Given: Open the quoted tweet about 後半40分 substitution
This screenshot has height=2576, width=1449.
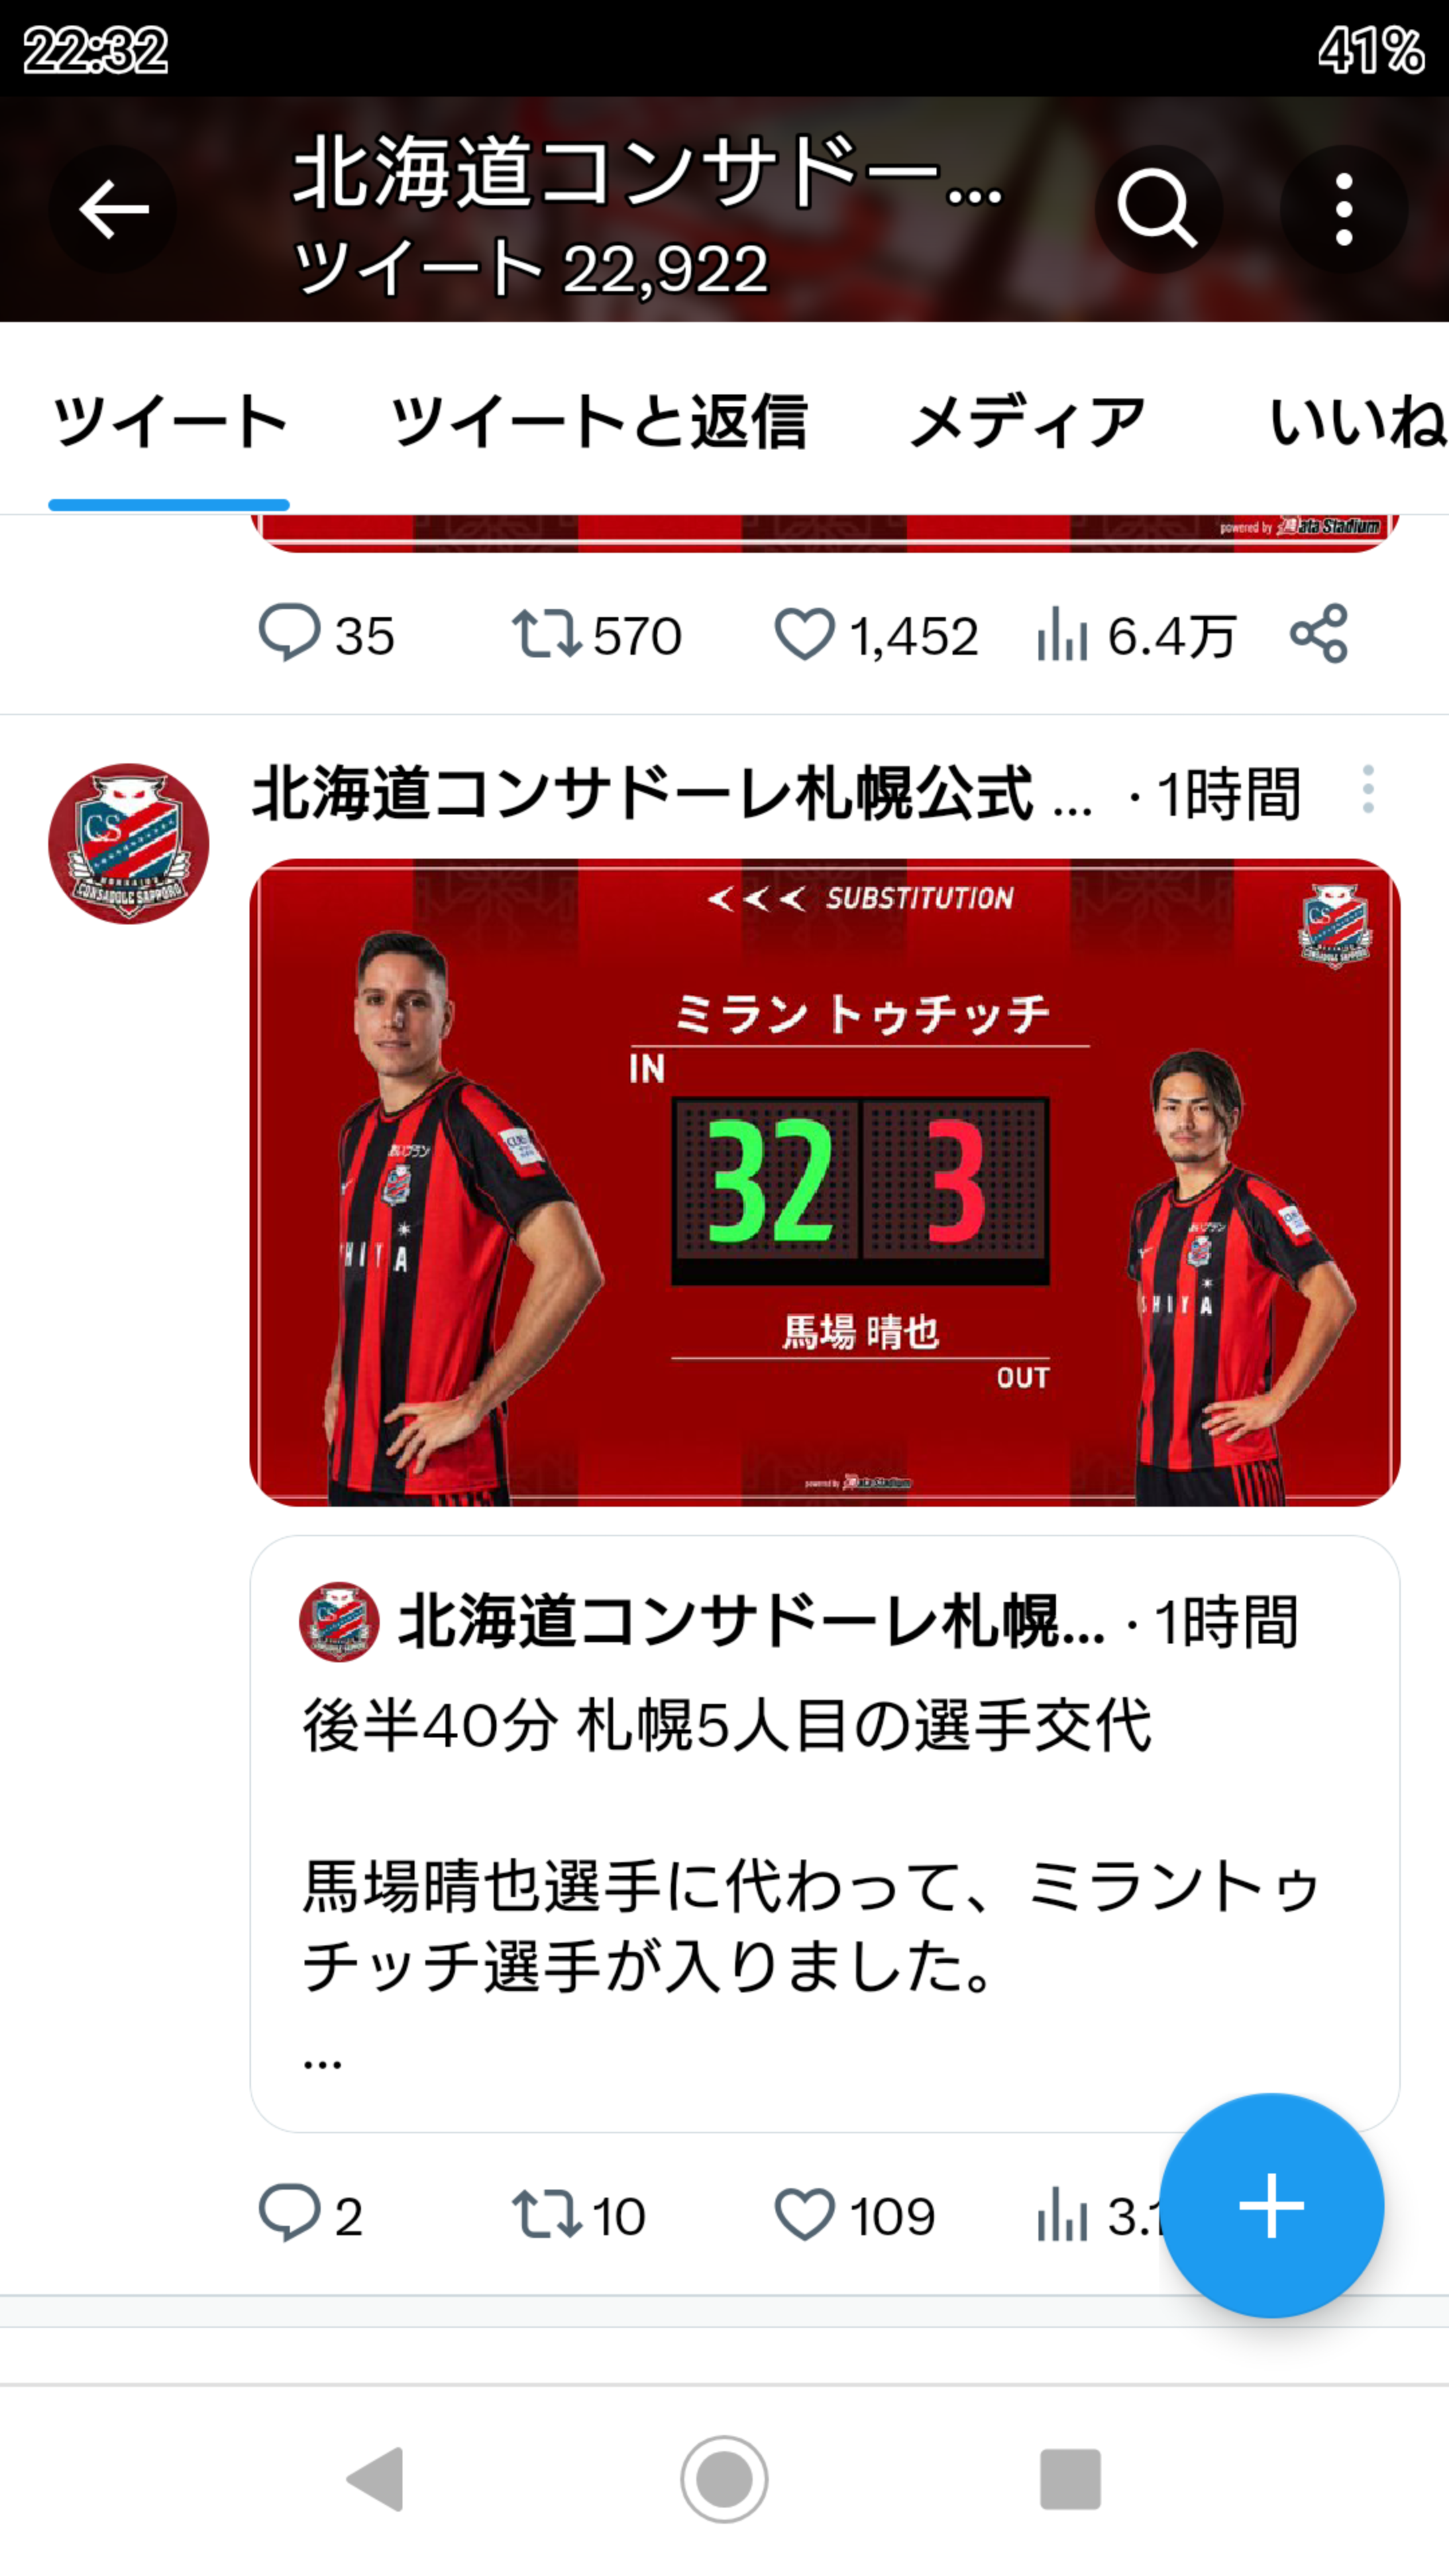Looking at the screenshot, I should point(824,1834).
